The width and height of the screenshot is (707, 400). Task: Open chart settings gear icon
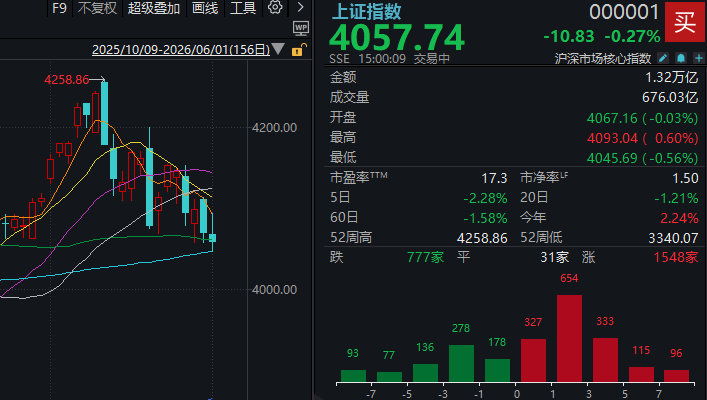(275, 7)
